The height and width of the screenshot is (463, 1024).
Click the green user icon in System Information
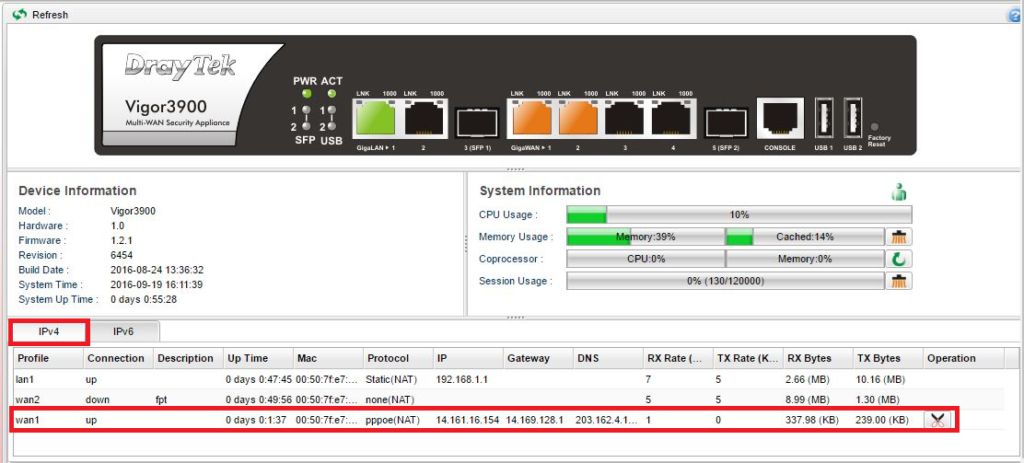tap(899, 192)
